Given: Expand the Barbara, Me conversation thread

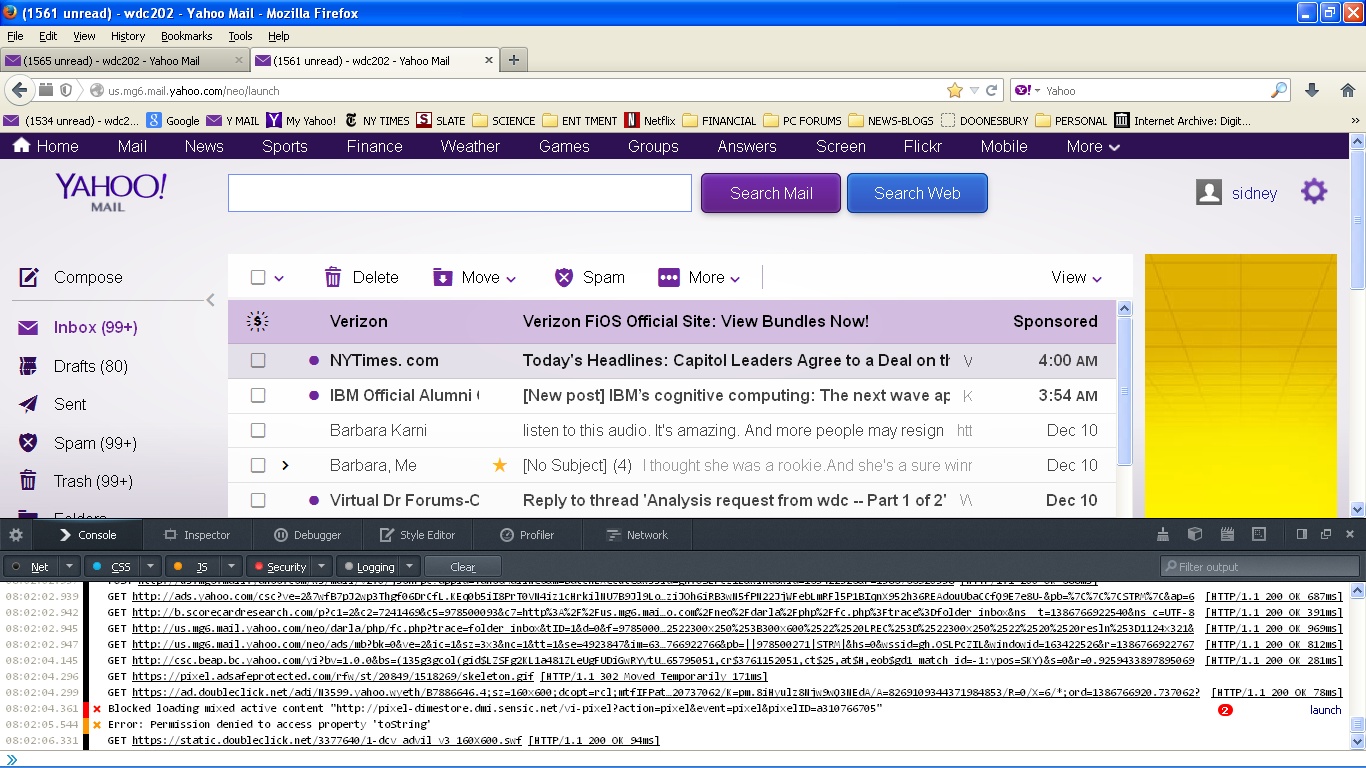Looking at the screenshot, I should point(285,465).
